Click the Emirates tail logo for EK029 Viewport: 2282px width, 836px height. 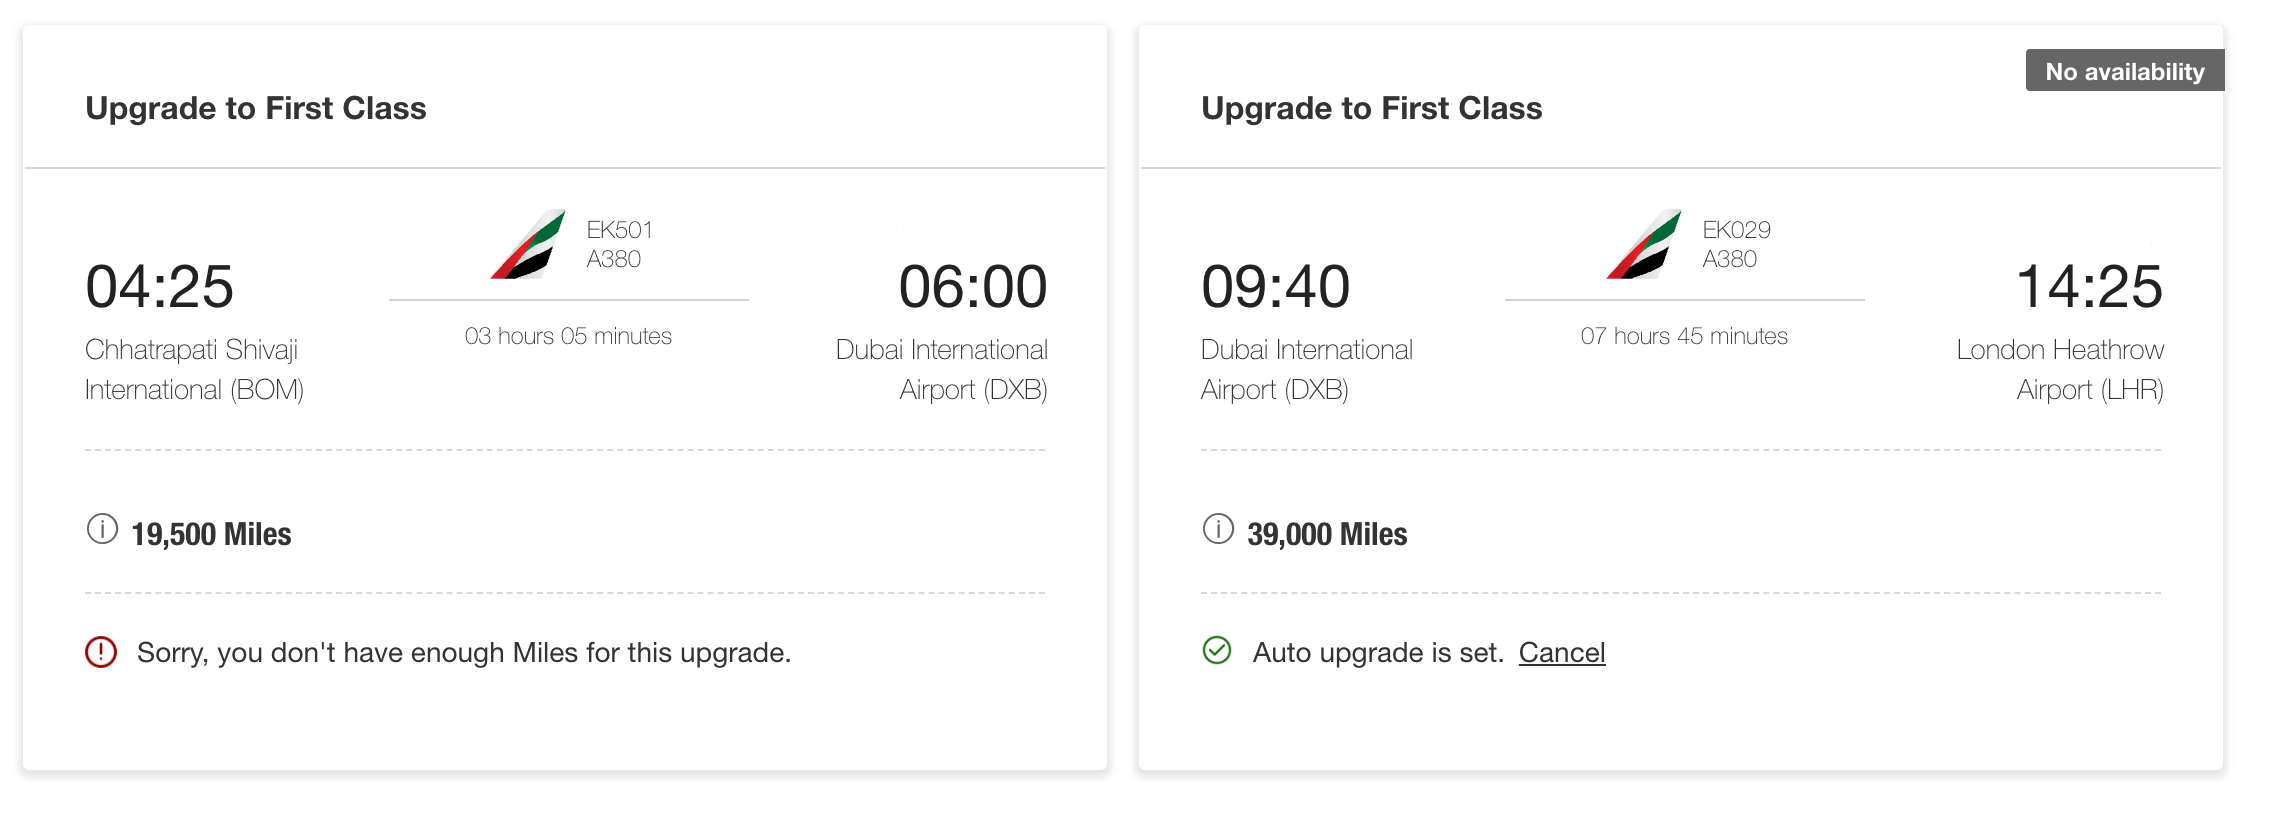pyautogui.click(x=1645, y=245)
